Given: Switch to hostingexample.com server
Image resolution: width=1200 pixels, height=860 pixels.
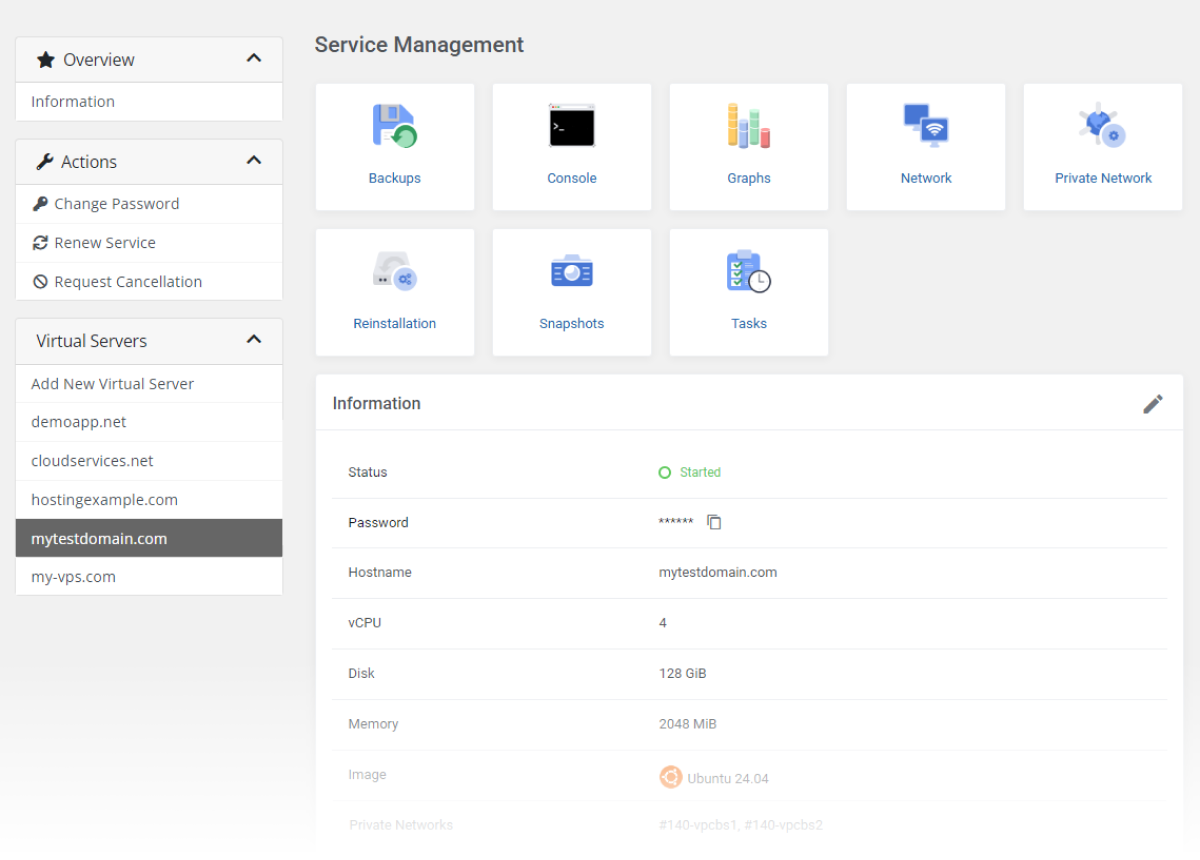Looking at the screenshot, I should 149,500.
